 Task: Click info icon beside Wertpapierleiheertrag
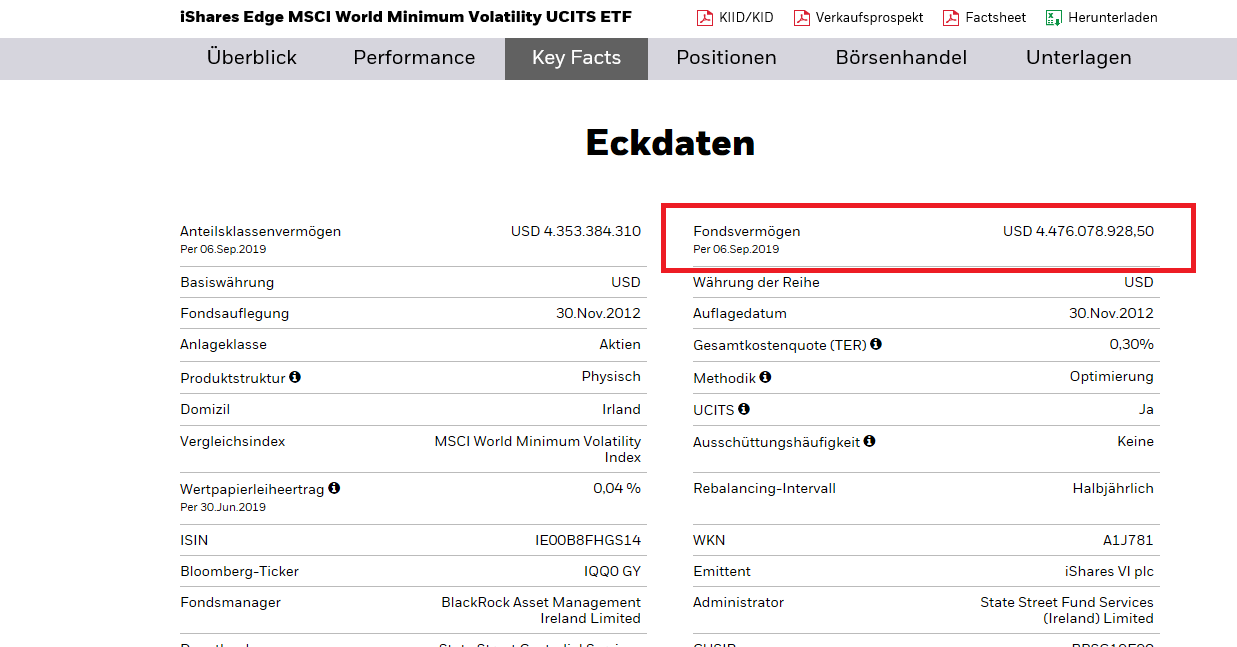[334, 488]
